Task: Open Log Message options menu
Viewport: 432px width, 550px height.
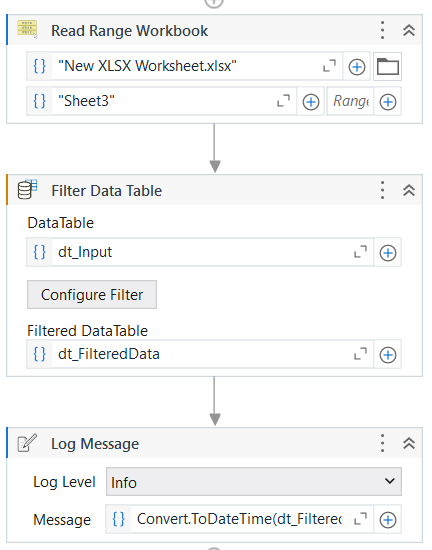Action: click(383, 443)
